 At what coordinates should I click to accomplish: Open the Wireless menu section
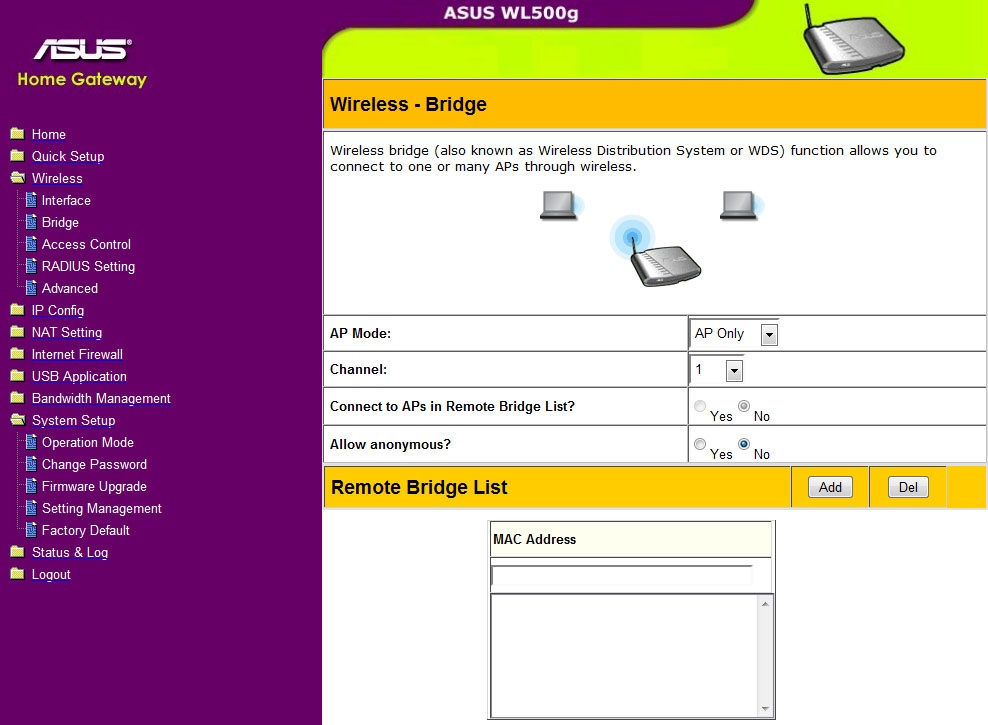tap(57, 178)
